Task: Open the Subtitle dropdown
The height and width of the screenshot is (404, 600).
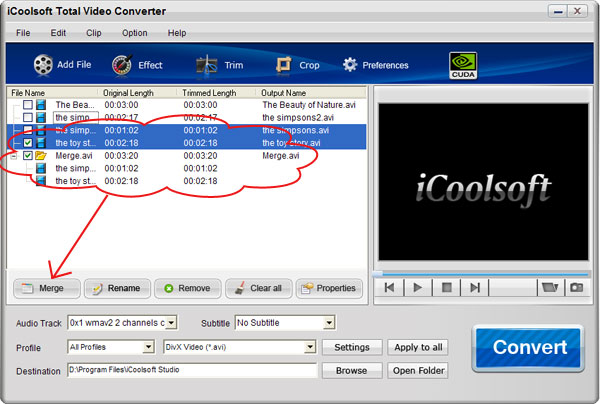Action: point(329,323)
